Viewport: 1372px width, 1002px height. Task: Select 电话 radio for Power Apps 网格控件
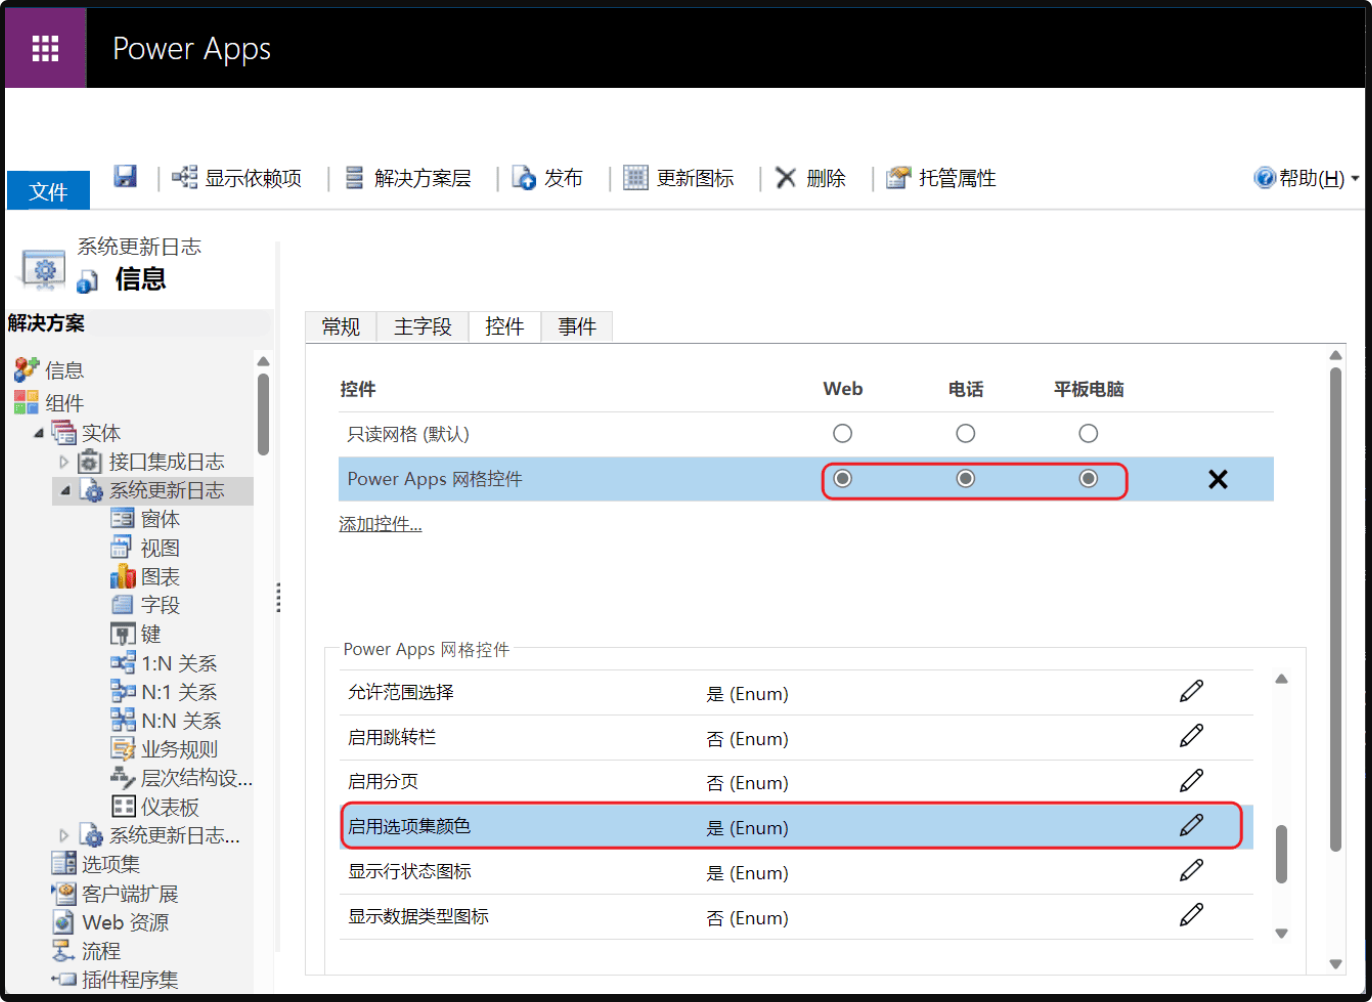pyautogui.click(x=965, y=479)
